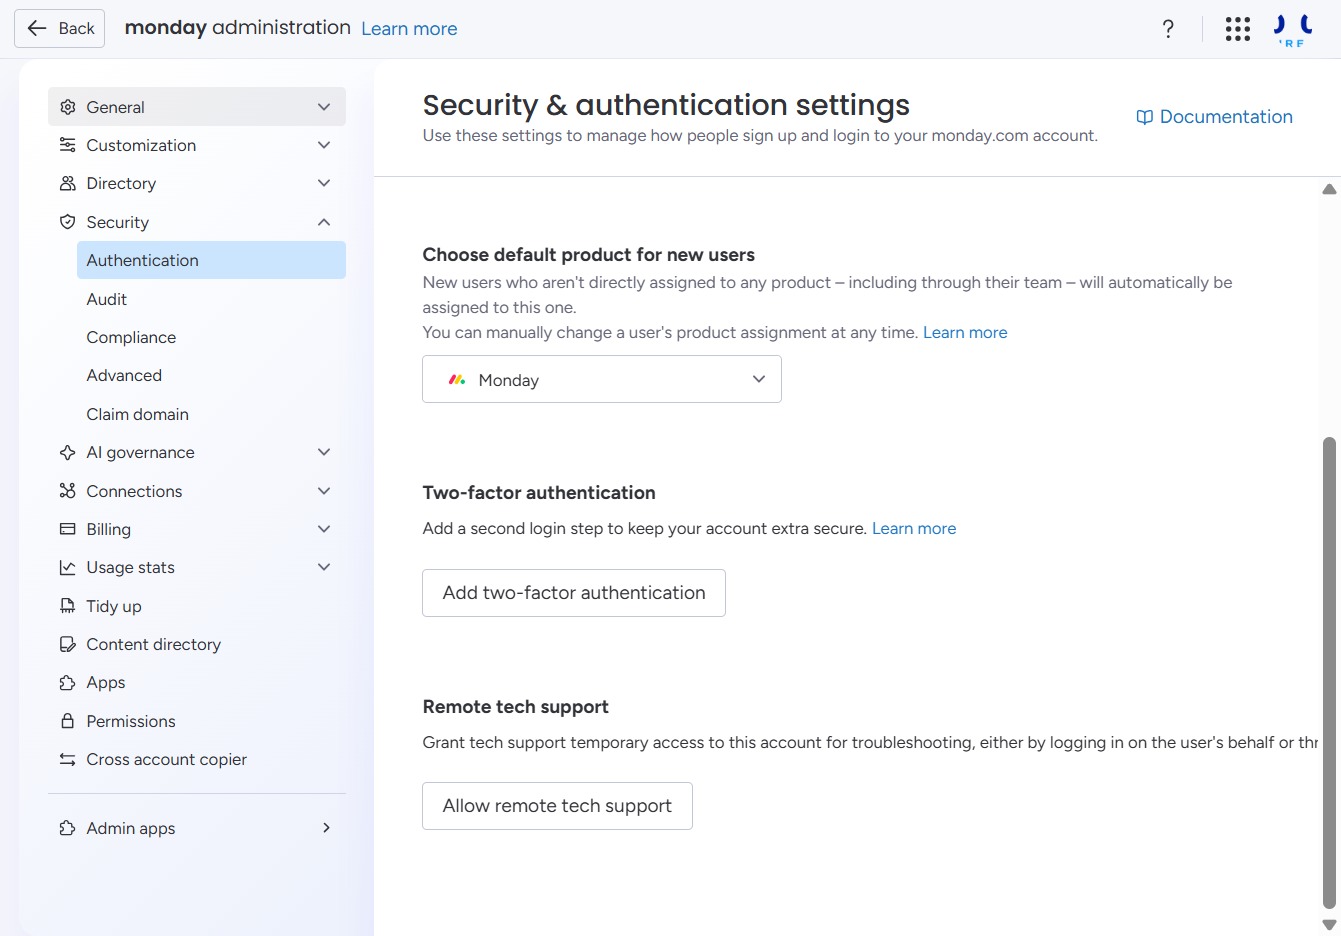
Task: Expand the Customization section chevron
Action: (x=324, y=145)
